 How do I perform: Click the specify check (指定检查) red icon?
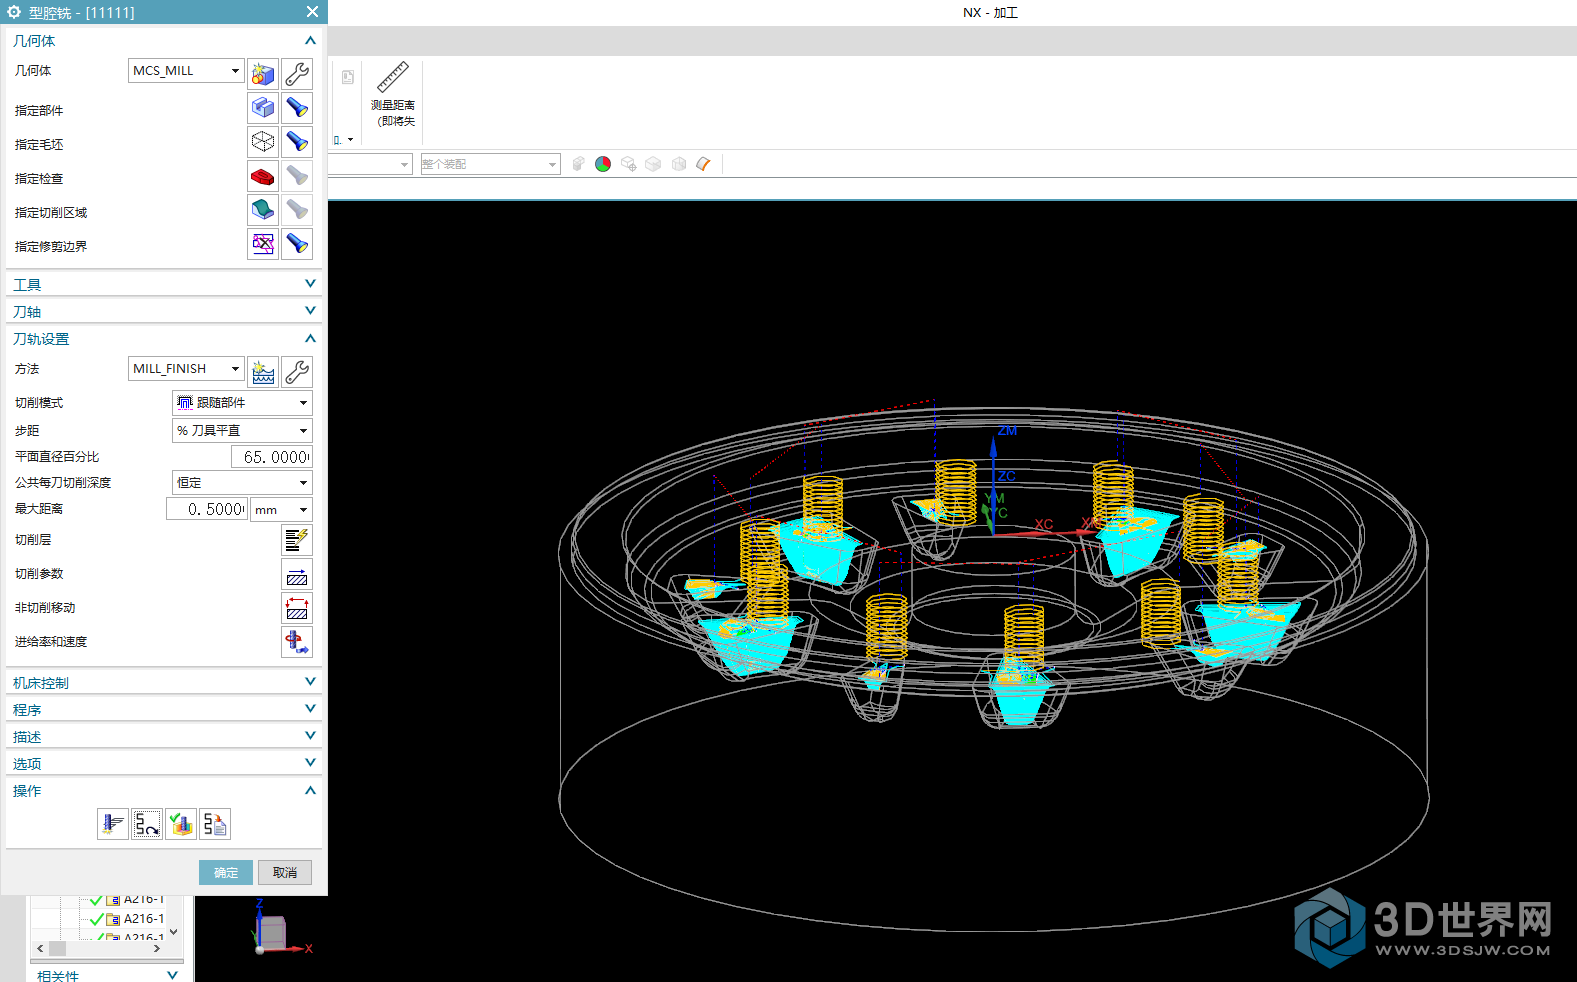tap(263, 176)
